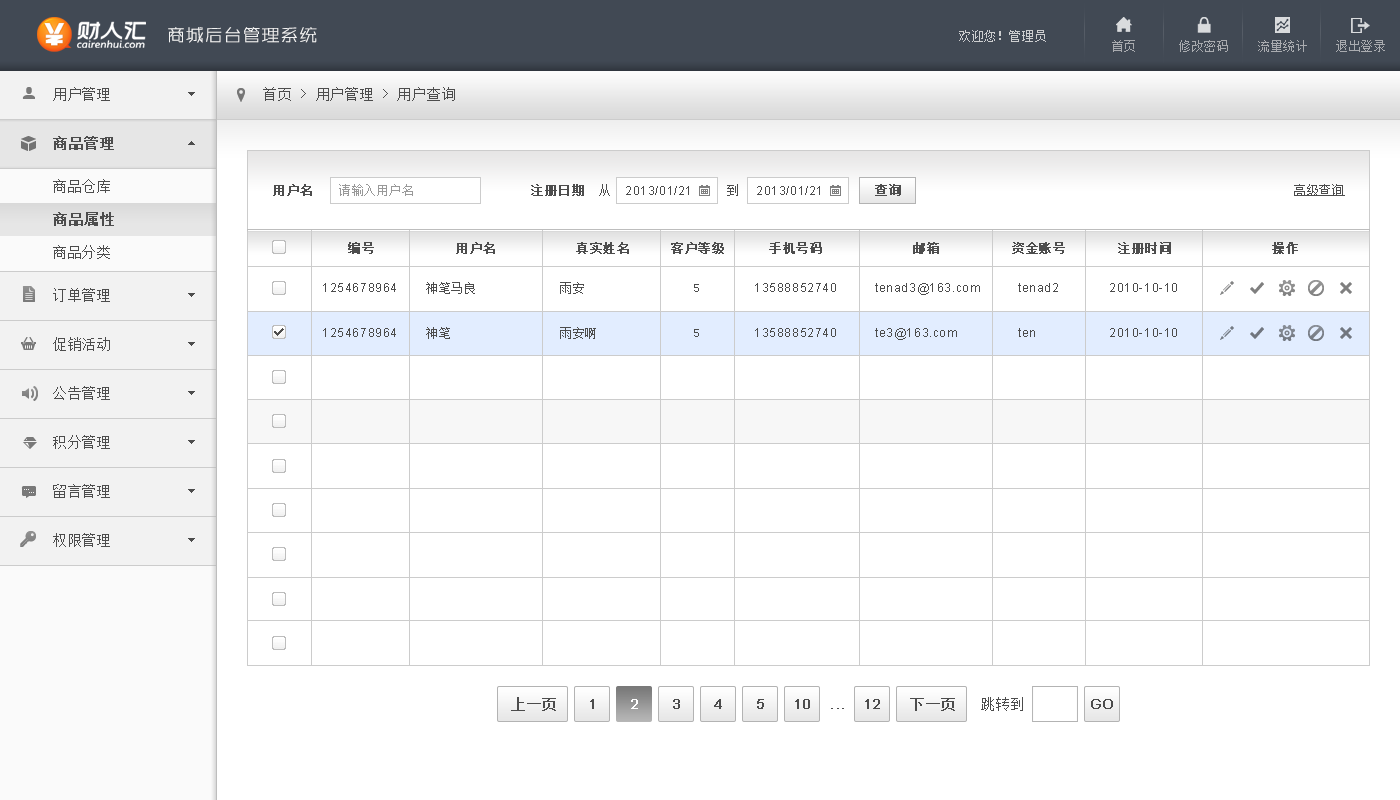Image resolution: width=1400 pixels, height=800 pixels.
Task: Delete the 神笔马良 row with X icon
Action: pyautogui.click(x=1346, y=288)
